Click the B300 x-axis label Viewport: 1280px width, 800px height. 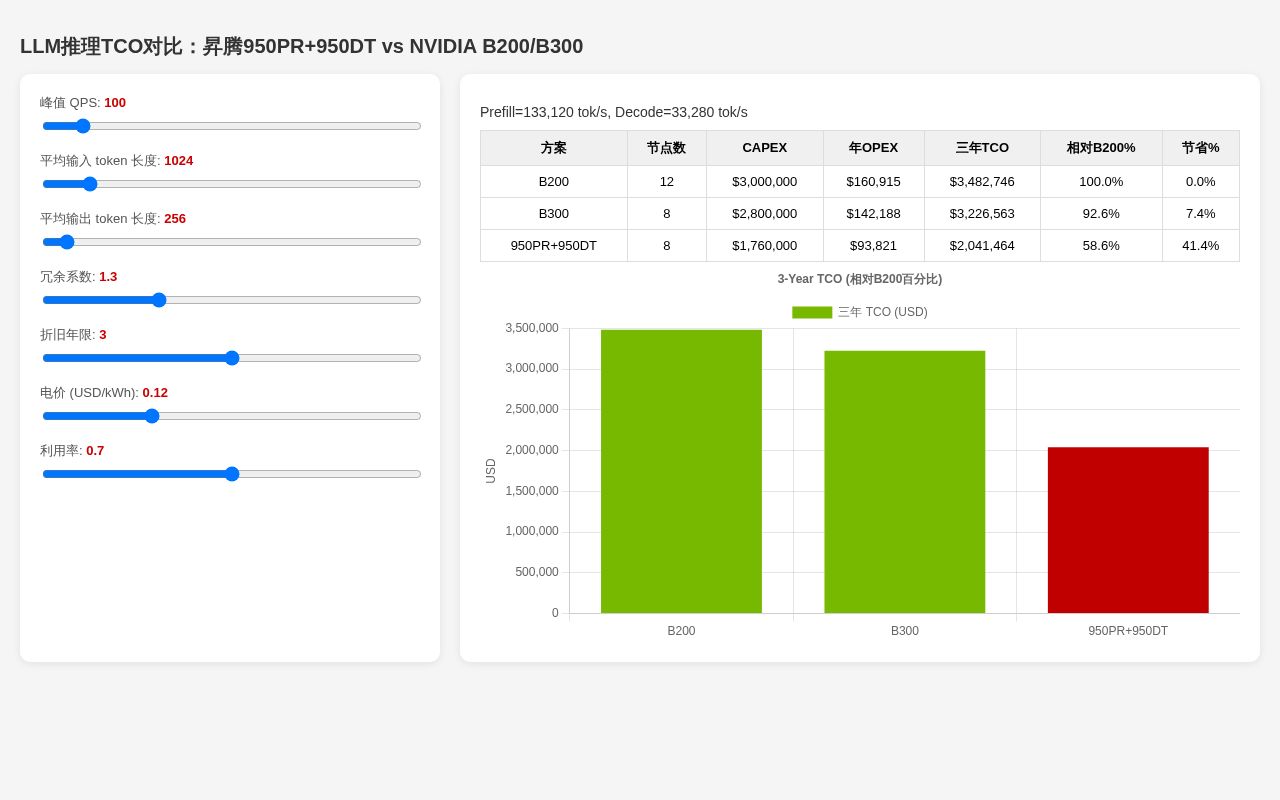(x=905, y=631)
